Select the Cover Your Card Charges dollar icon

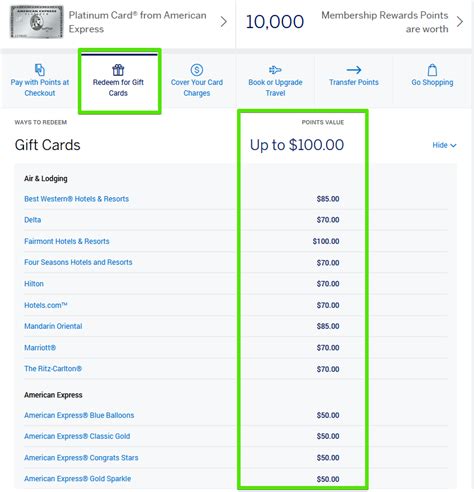(197, 70)
